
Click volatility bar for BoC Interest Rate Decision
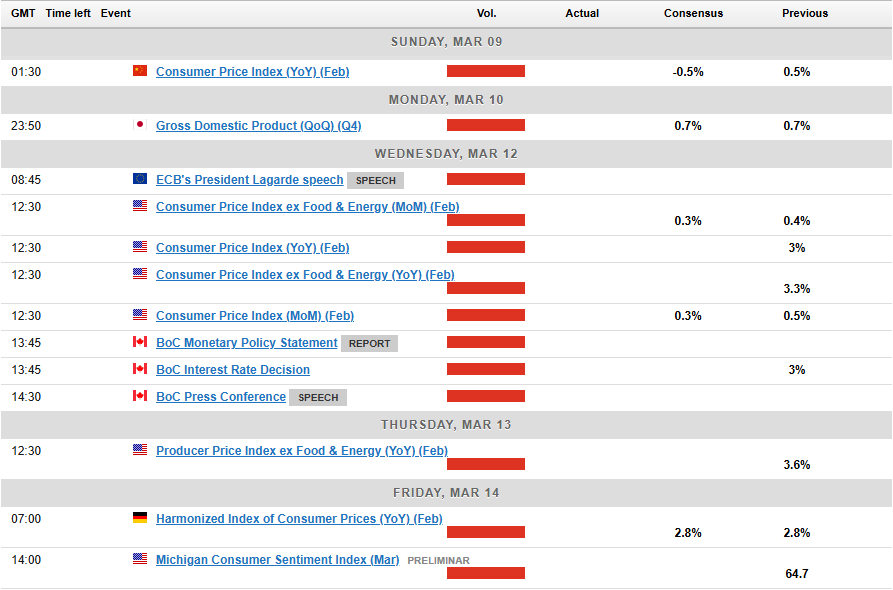(x=485, y=369)
